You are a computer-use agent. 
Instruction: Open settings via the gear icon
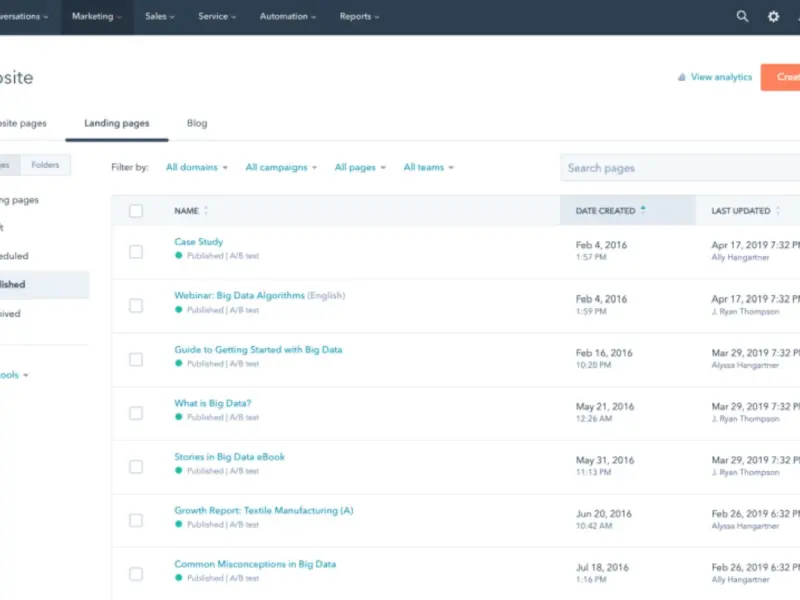(x=773, y=17)
